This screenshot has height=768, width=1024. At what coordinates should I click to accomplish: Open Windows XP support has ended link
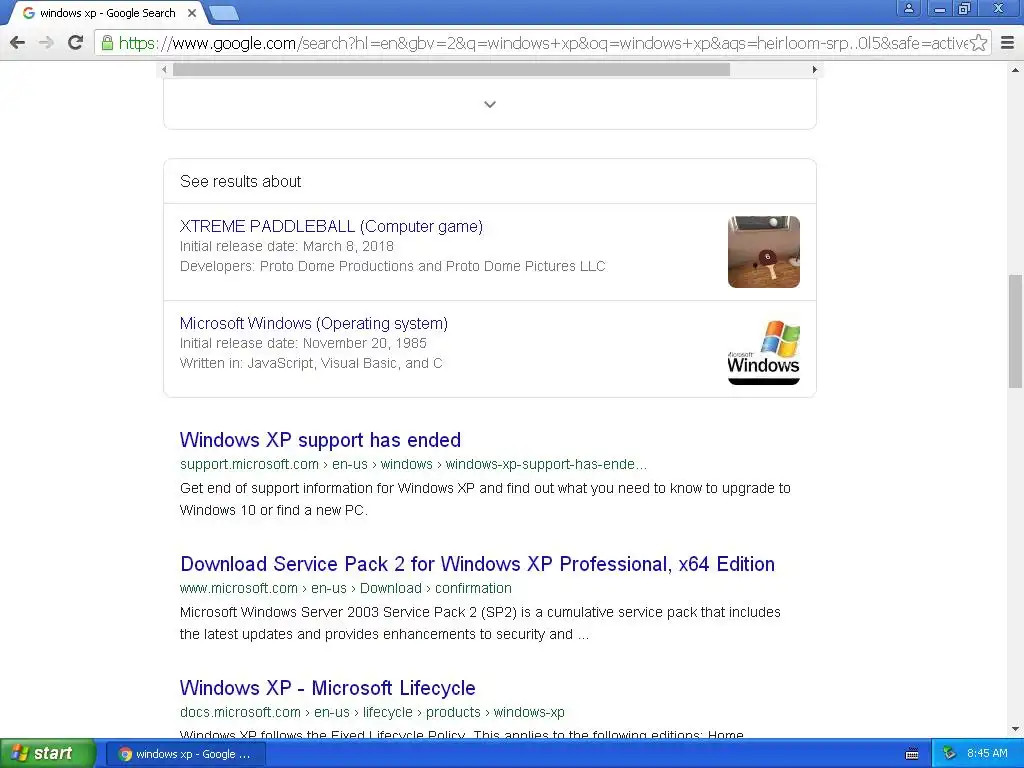point(320,440)
